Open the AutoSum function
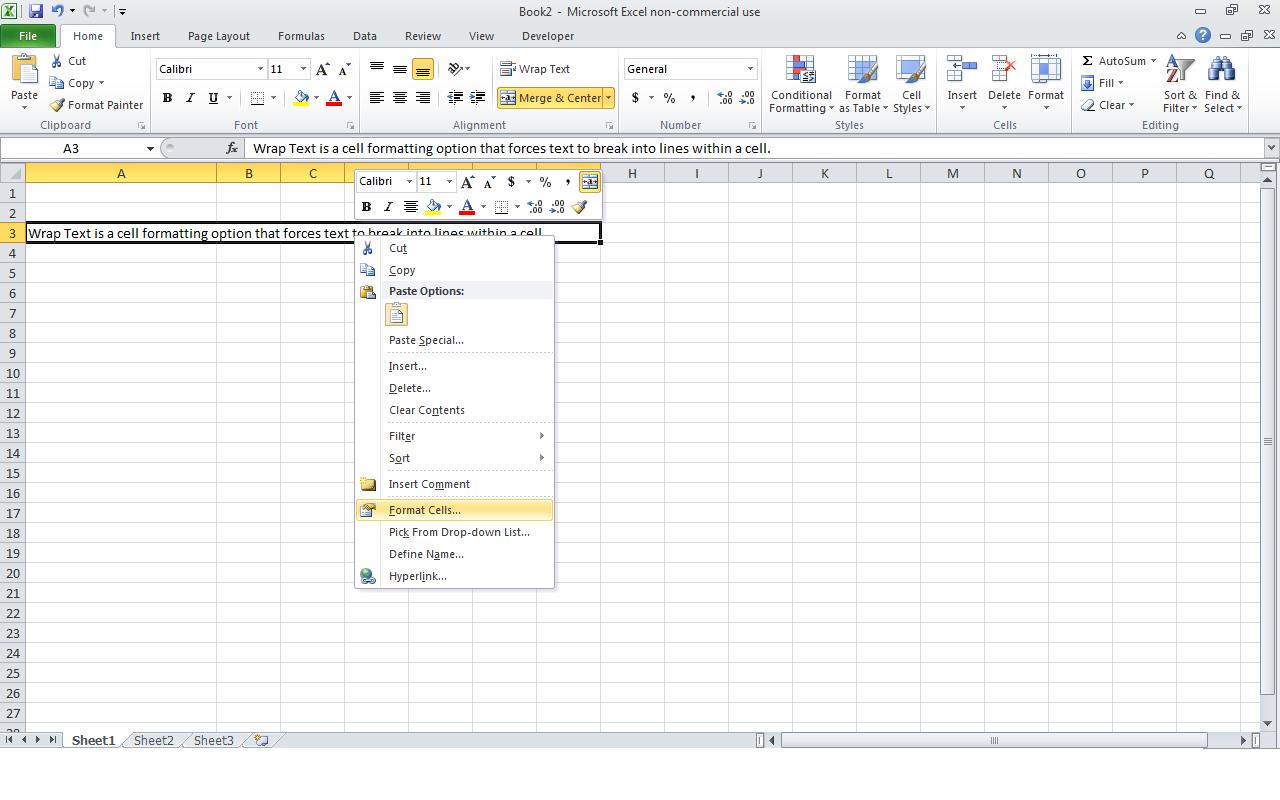Viewport: 1280px width, 800px height. pyautogui.click(x=1113, y=61)
